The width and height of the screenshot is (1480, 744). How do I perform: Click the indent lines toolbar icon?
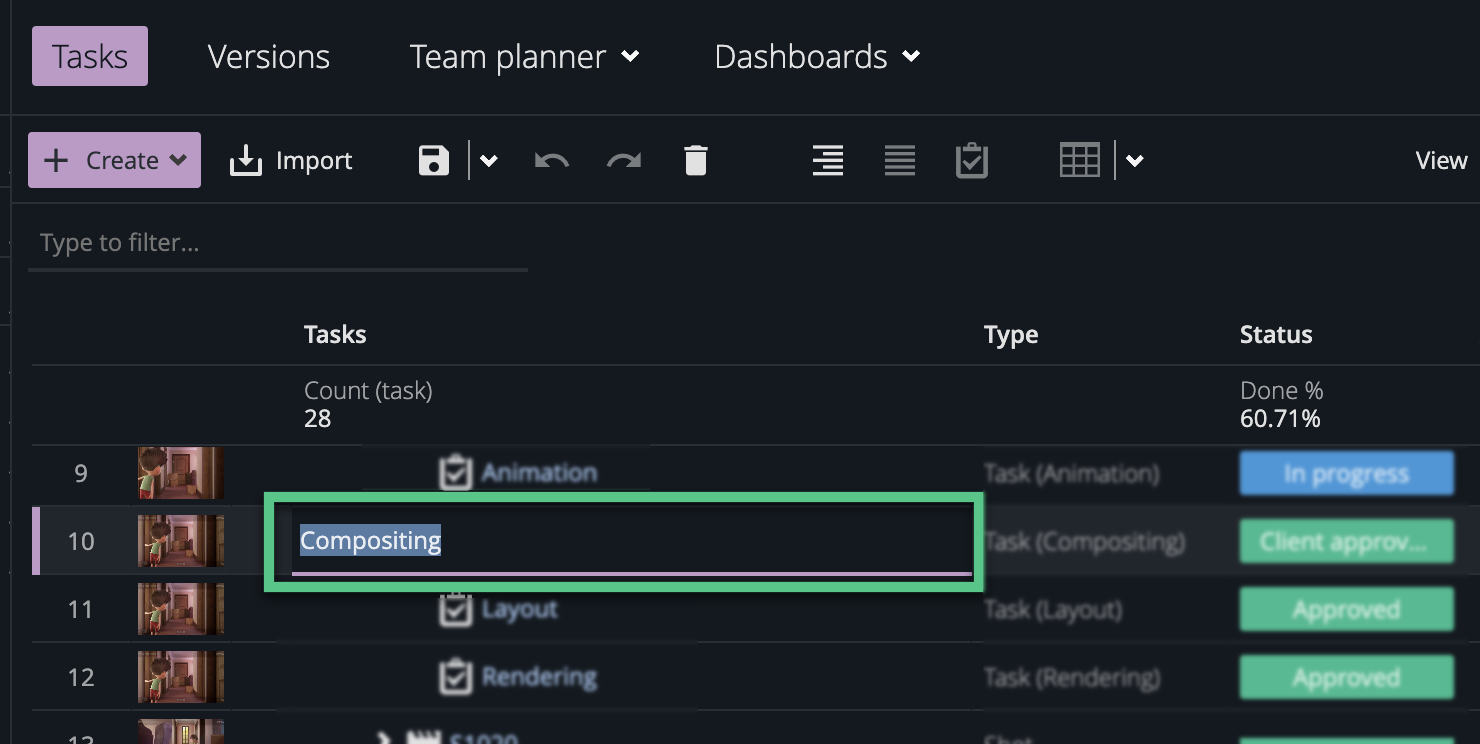pos(827,161)
